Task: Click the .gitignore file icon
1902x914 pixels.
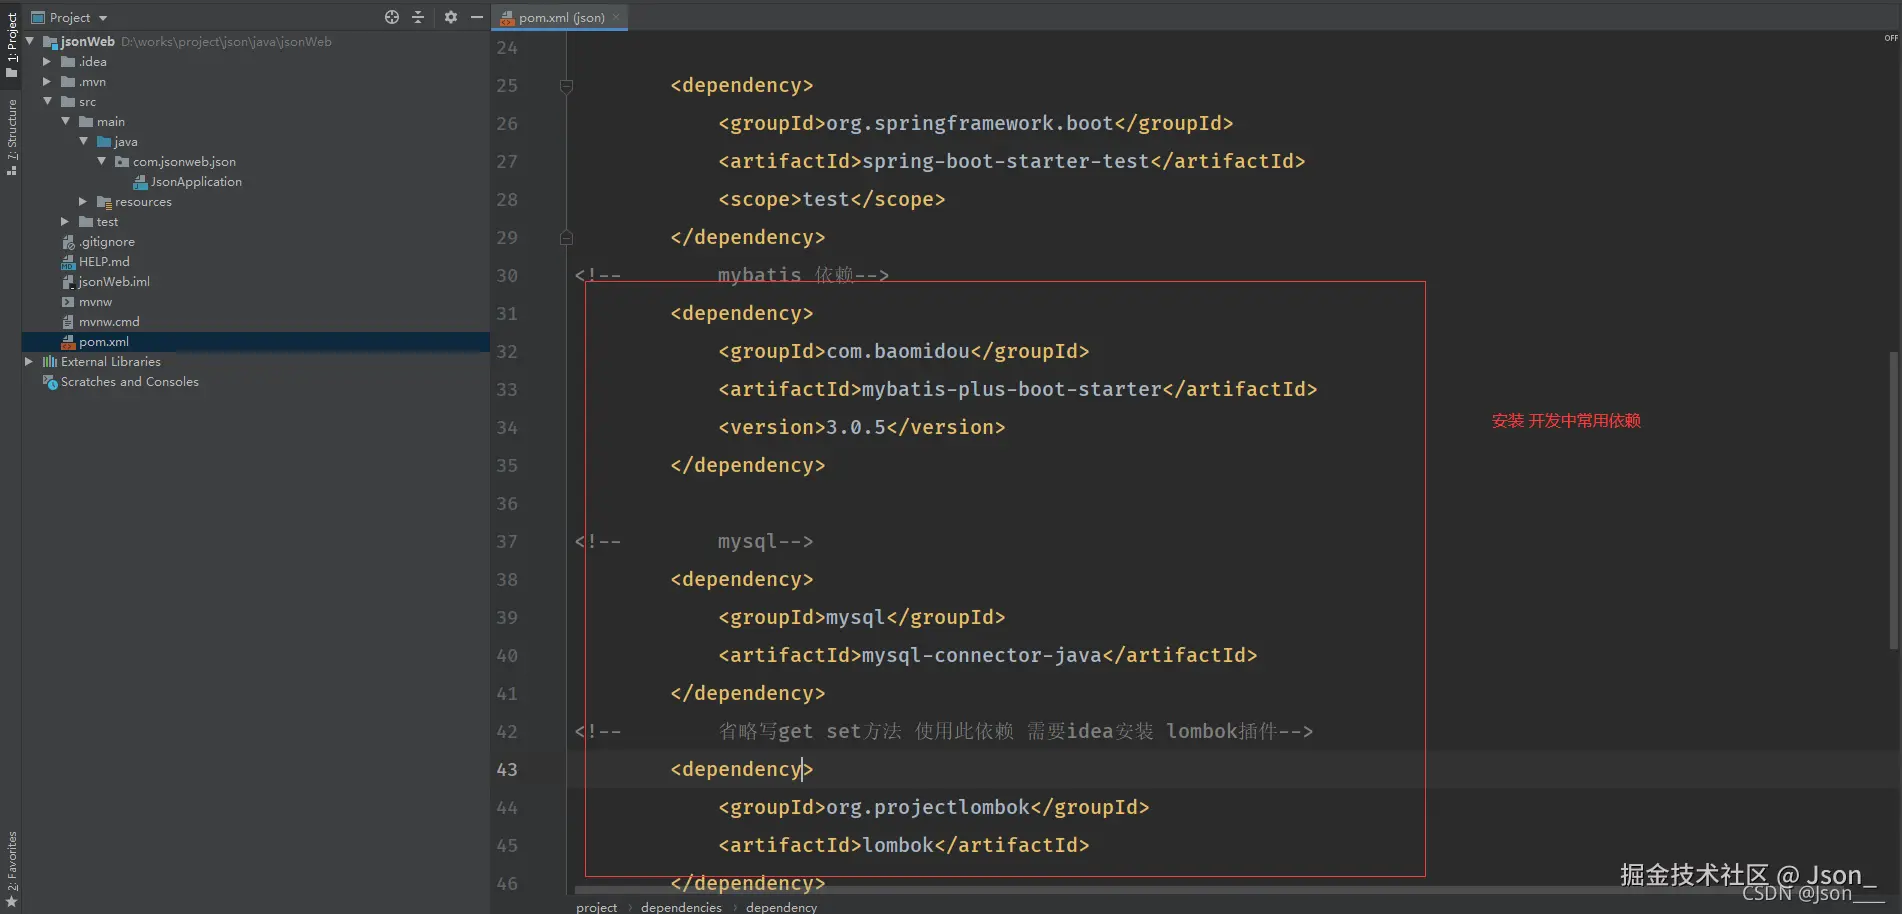Action: (x=68, y=242)
